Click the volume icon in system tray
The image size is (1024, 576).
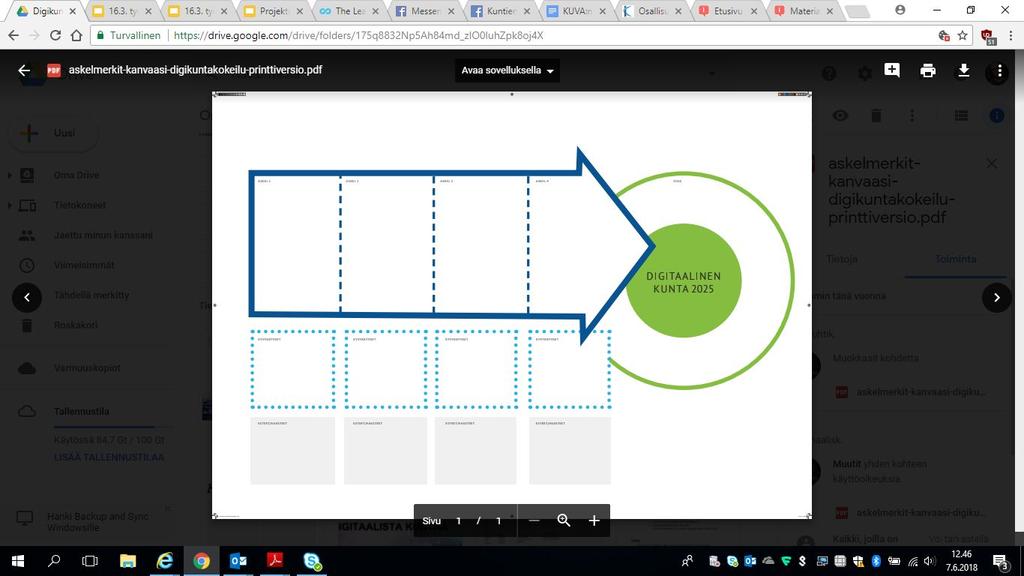(929, 561)
